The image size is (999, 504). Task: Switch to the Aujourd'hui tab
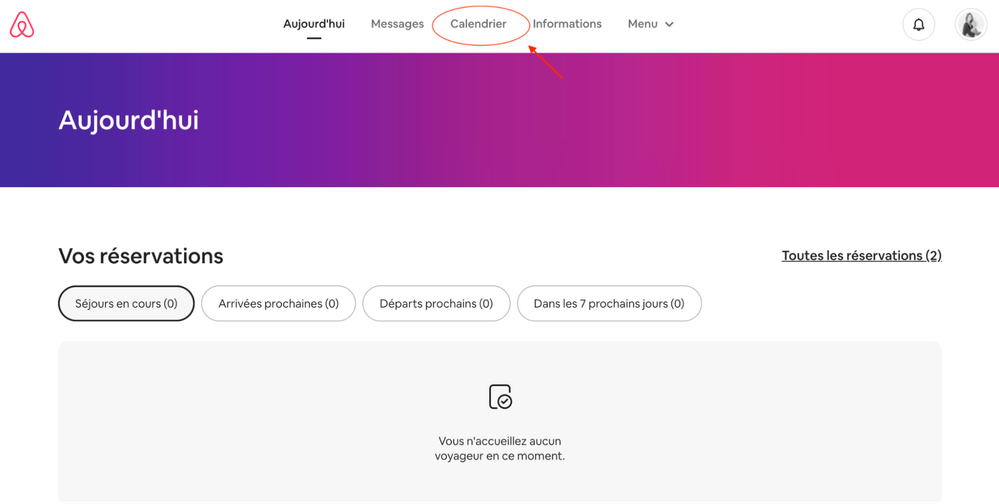pyautogui.click(x=314, y=24)
